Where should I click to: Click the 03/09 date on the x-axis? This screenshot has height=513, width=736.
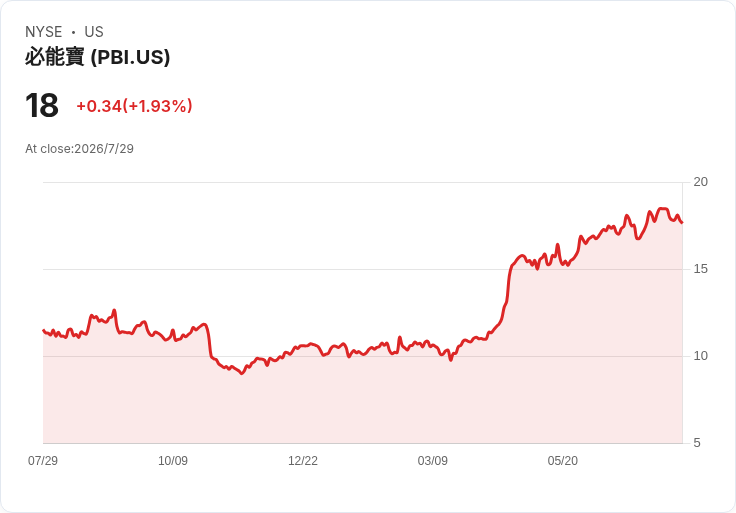click(x=432, y=460)
